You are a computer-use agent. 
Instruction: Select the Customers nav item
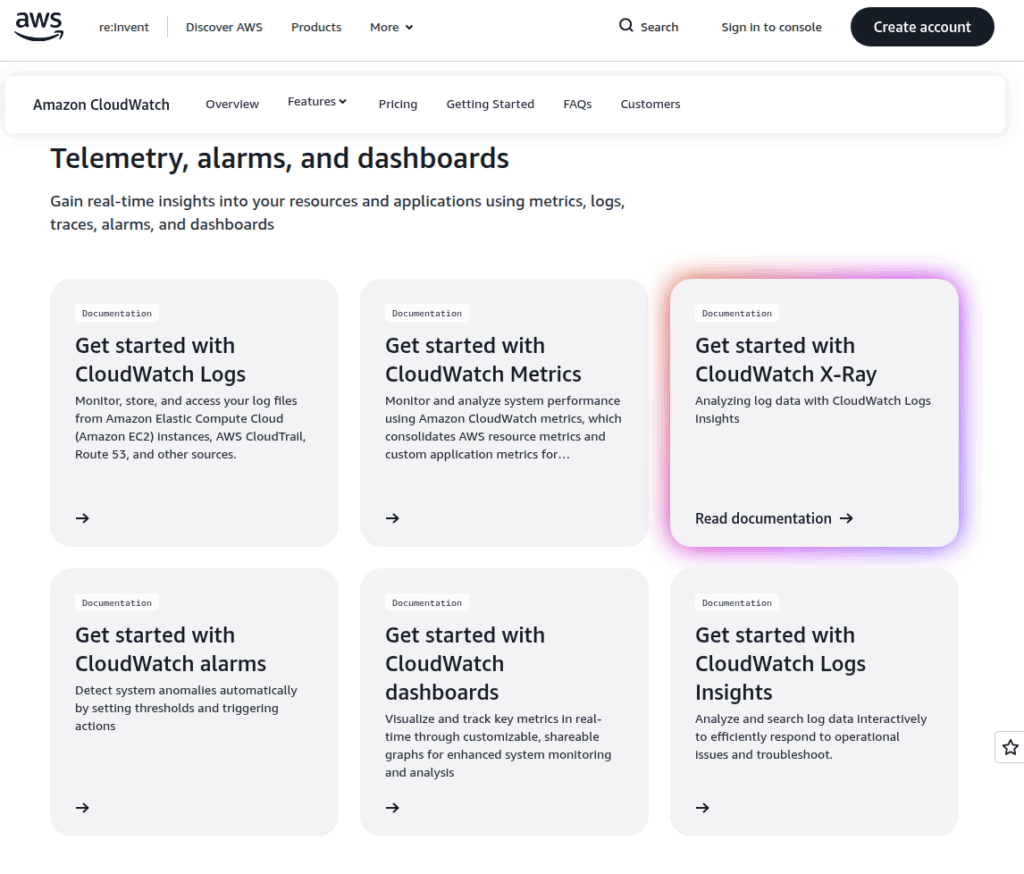click(x=650, y=104)
